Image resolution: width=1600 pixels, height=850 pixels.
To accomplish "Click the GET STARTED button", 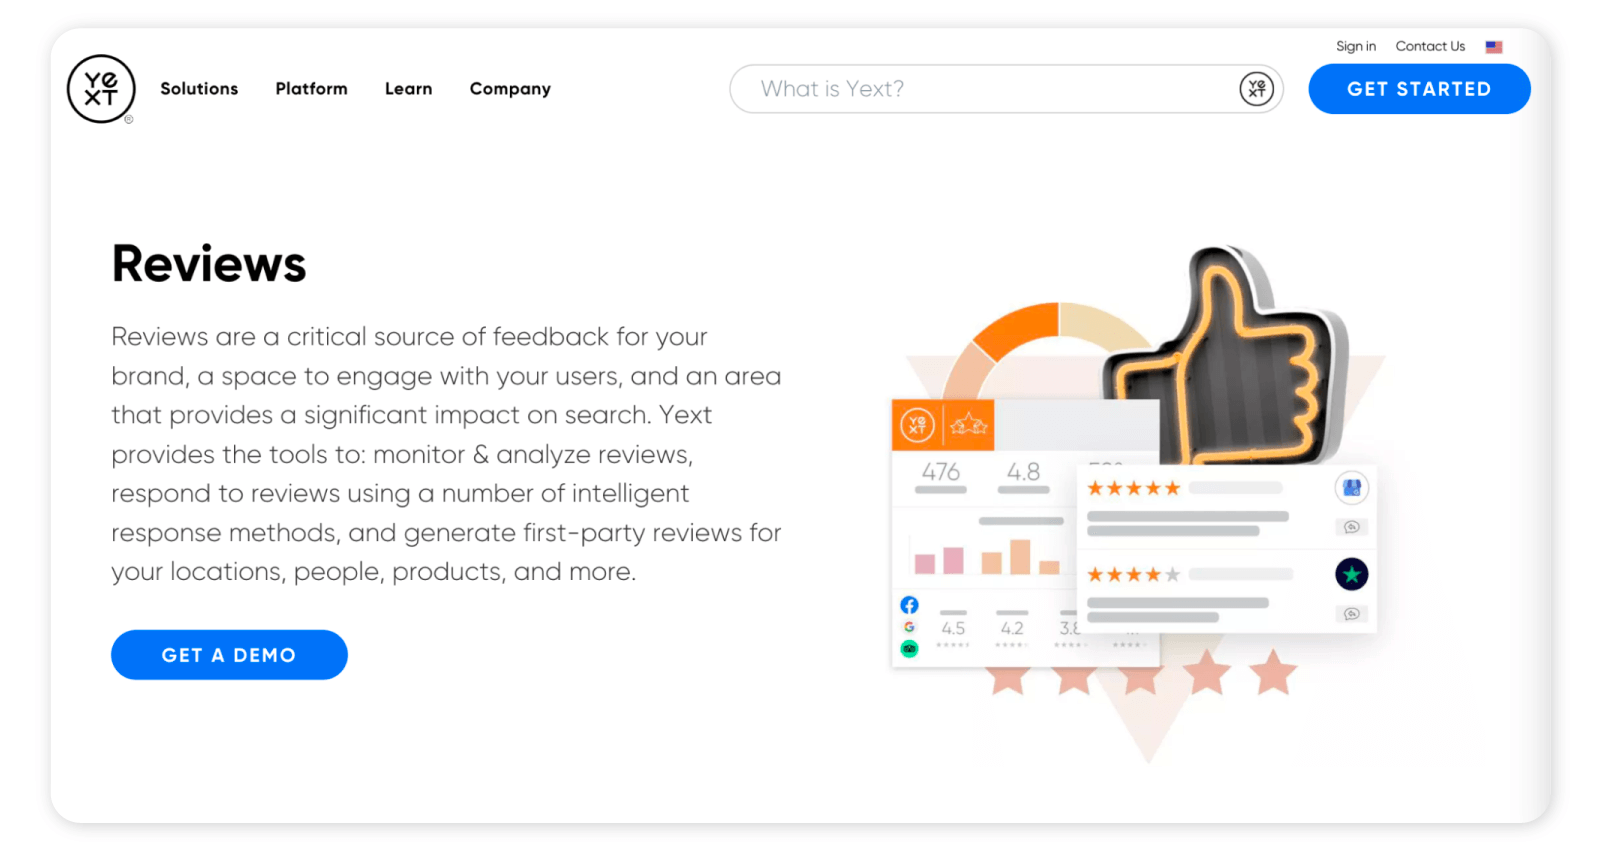I will point(1418,89).
